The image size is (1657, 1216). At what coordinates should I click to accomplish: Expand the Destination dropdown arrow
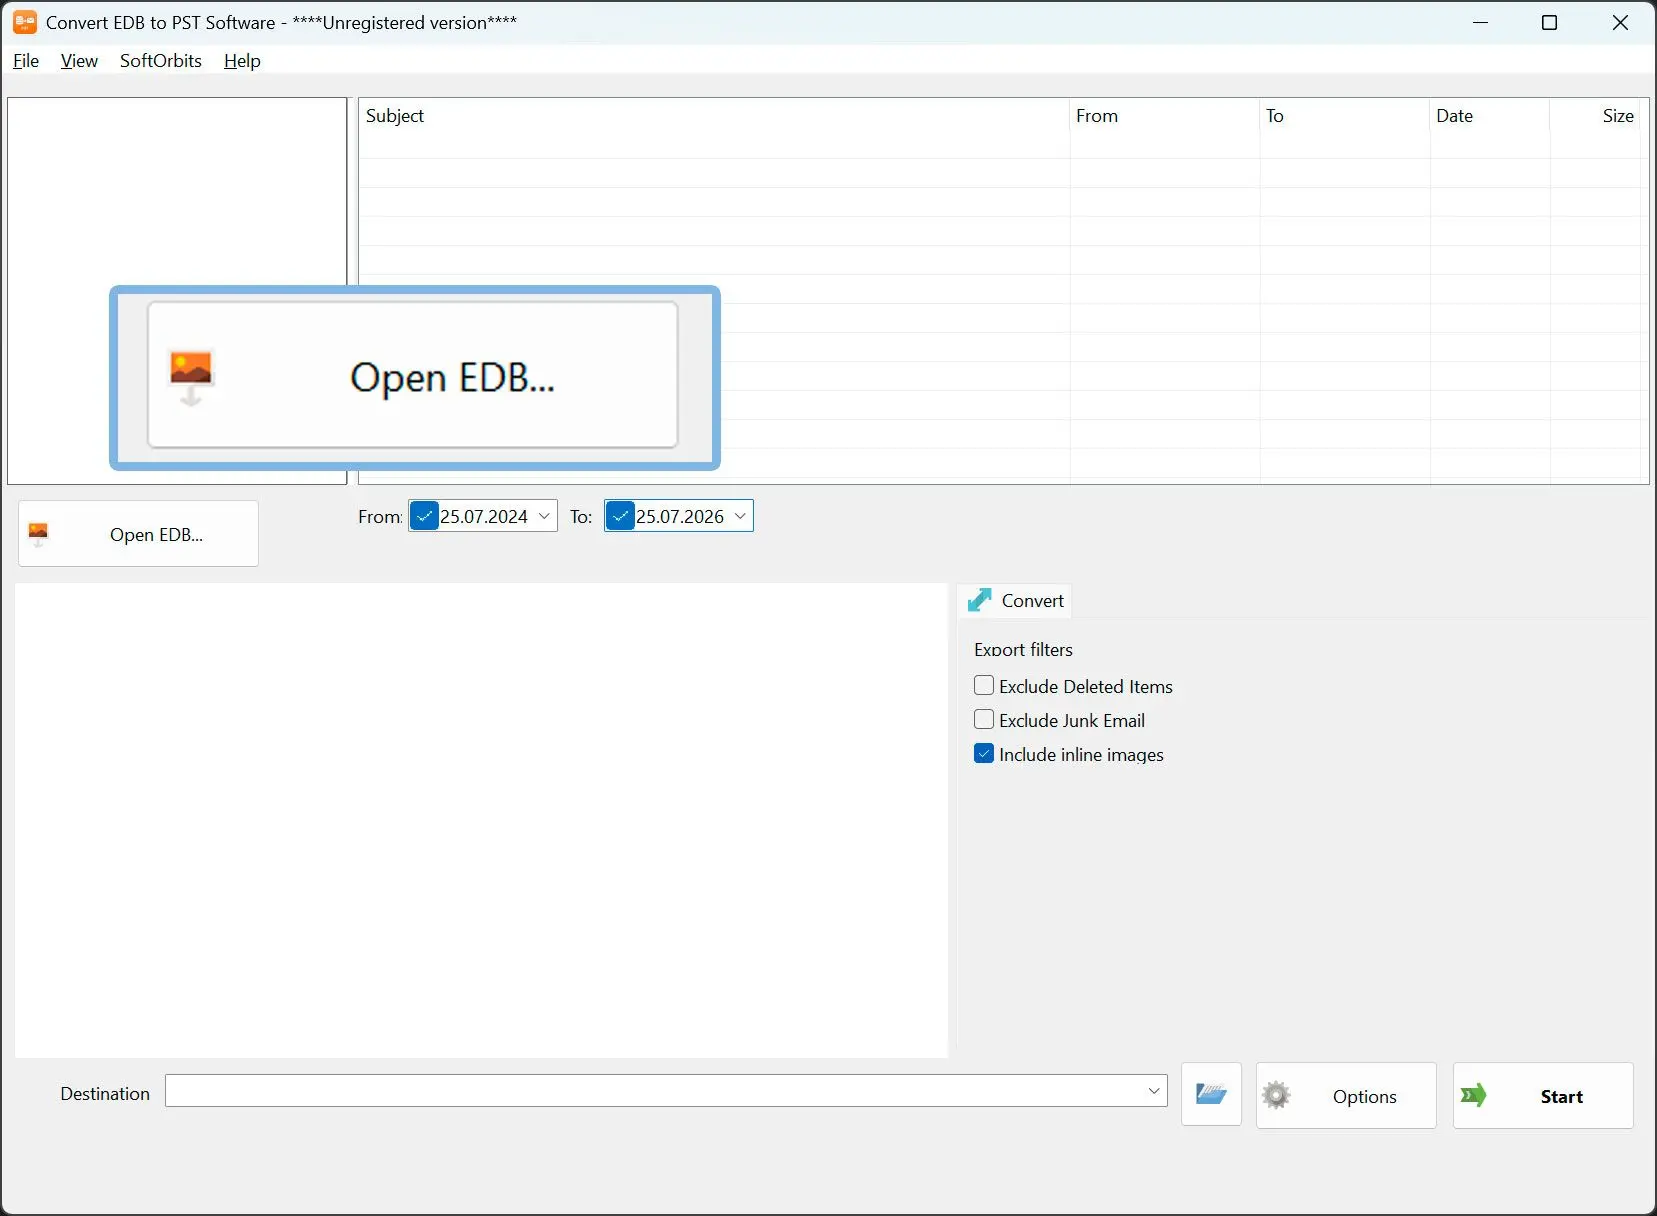pyautogui.click(x=1154, y=1091)
